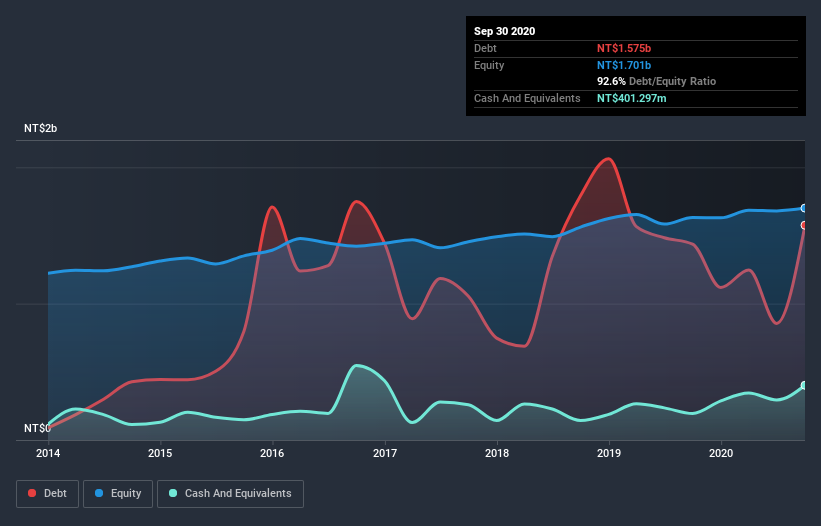
Task: Select the 2016 x-axis label
Action: 272,453
